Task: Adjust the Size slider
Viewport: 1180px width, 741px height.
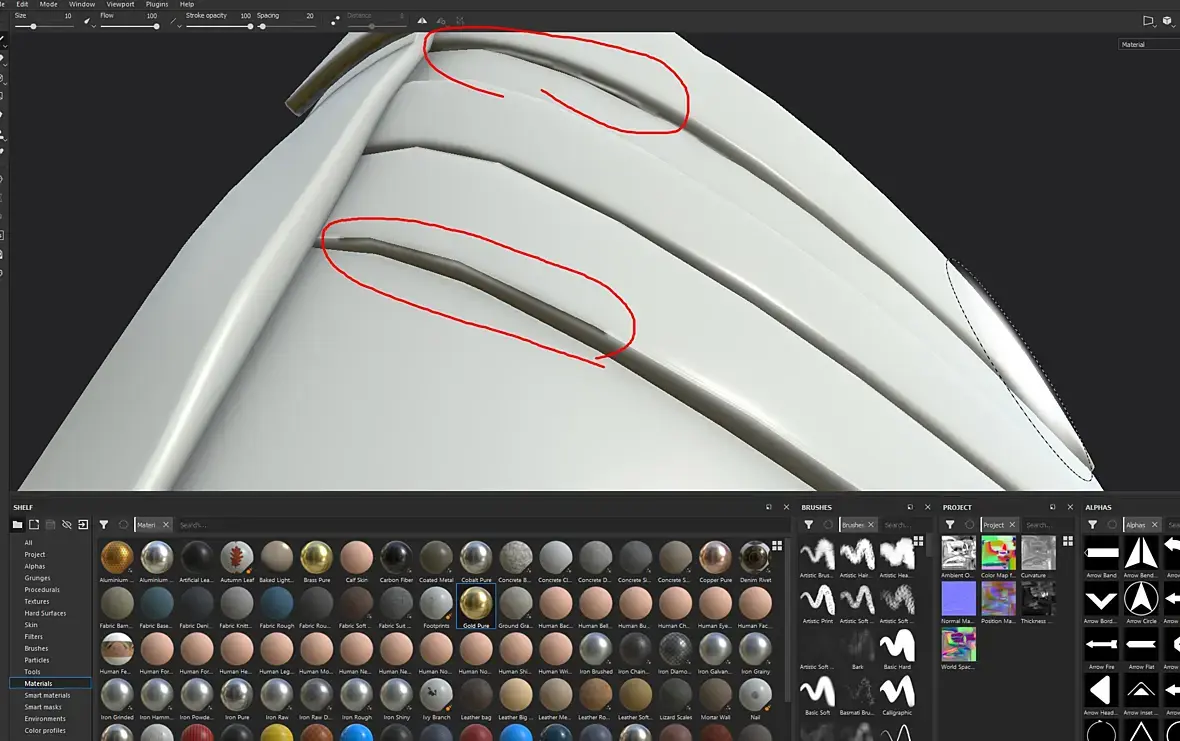Action: (x=44, y=26)
